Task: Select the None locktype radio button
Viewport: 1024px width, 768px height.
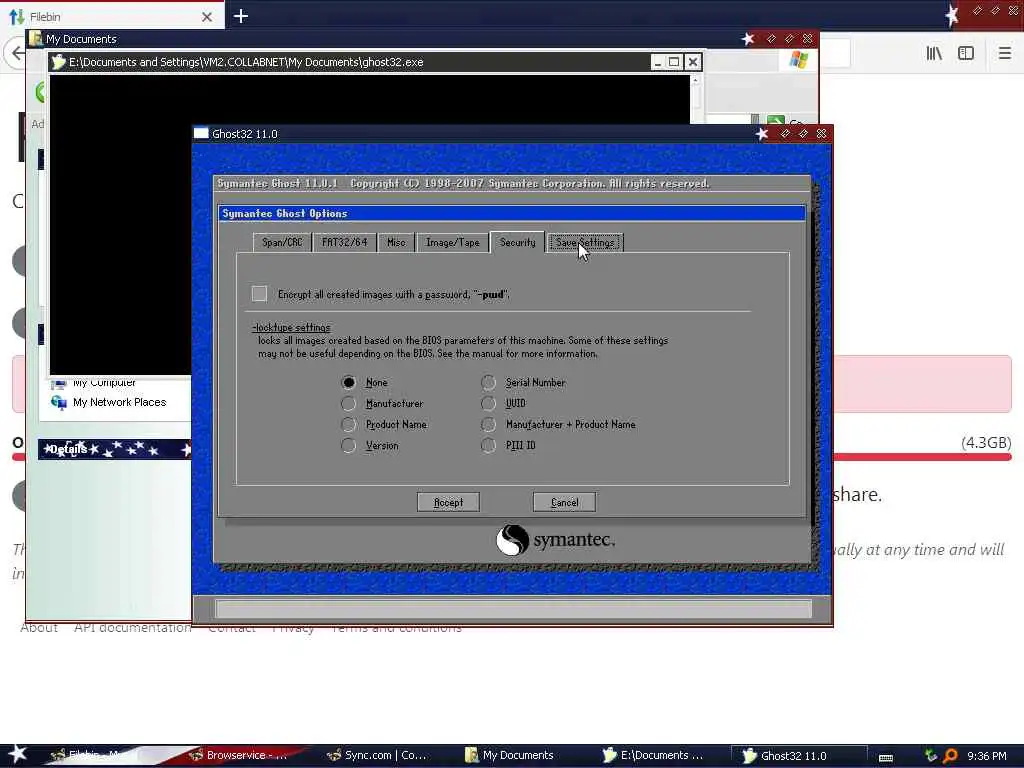Action: (x=349, y=382)
